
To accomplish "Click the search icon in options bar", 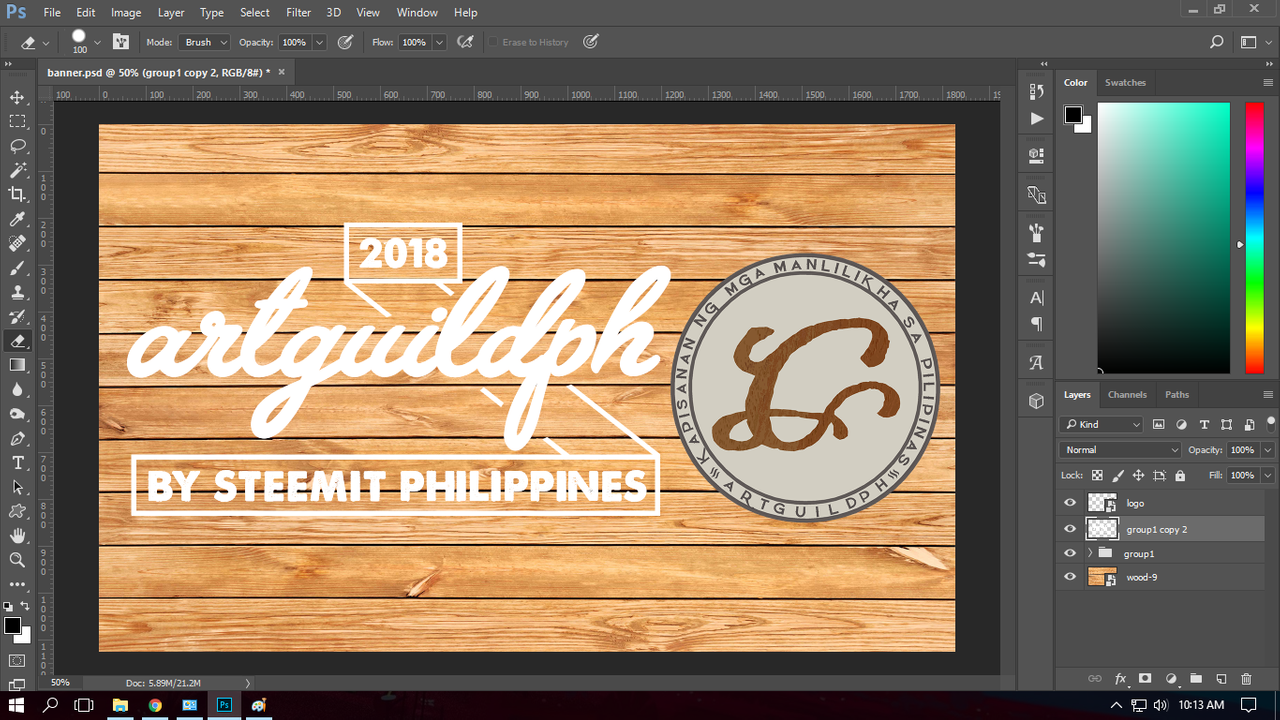I will point(1217,42).
